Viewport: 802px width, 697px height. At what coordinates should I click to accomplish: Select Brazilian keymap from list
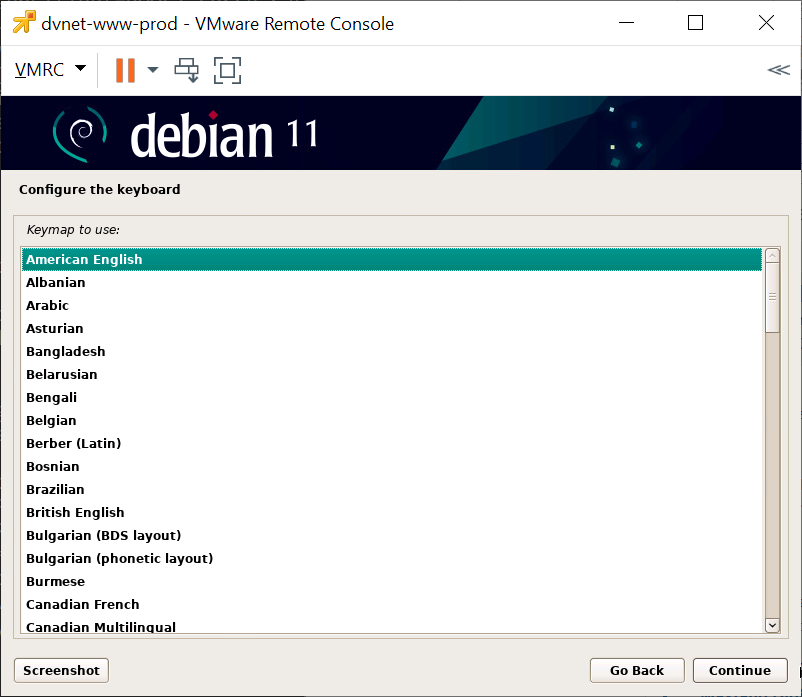tap(55, 489)
